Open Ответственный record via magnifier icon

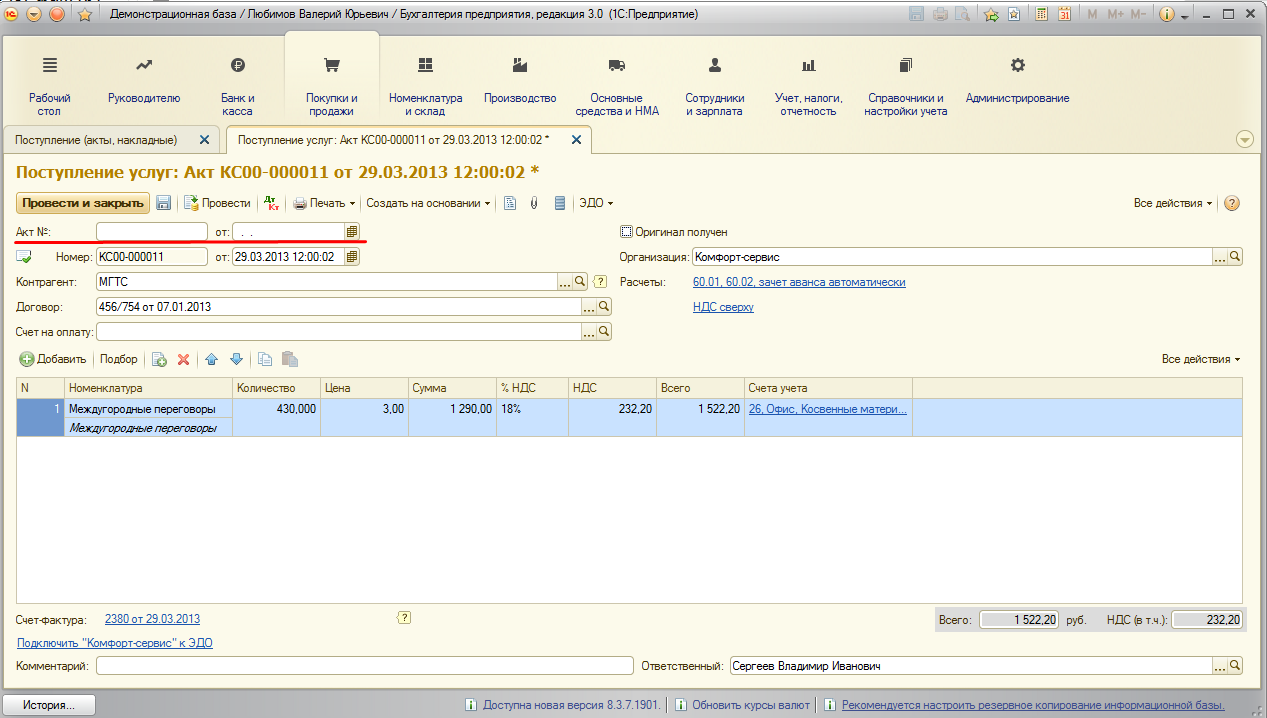pos(1235,666)
